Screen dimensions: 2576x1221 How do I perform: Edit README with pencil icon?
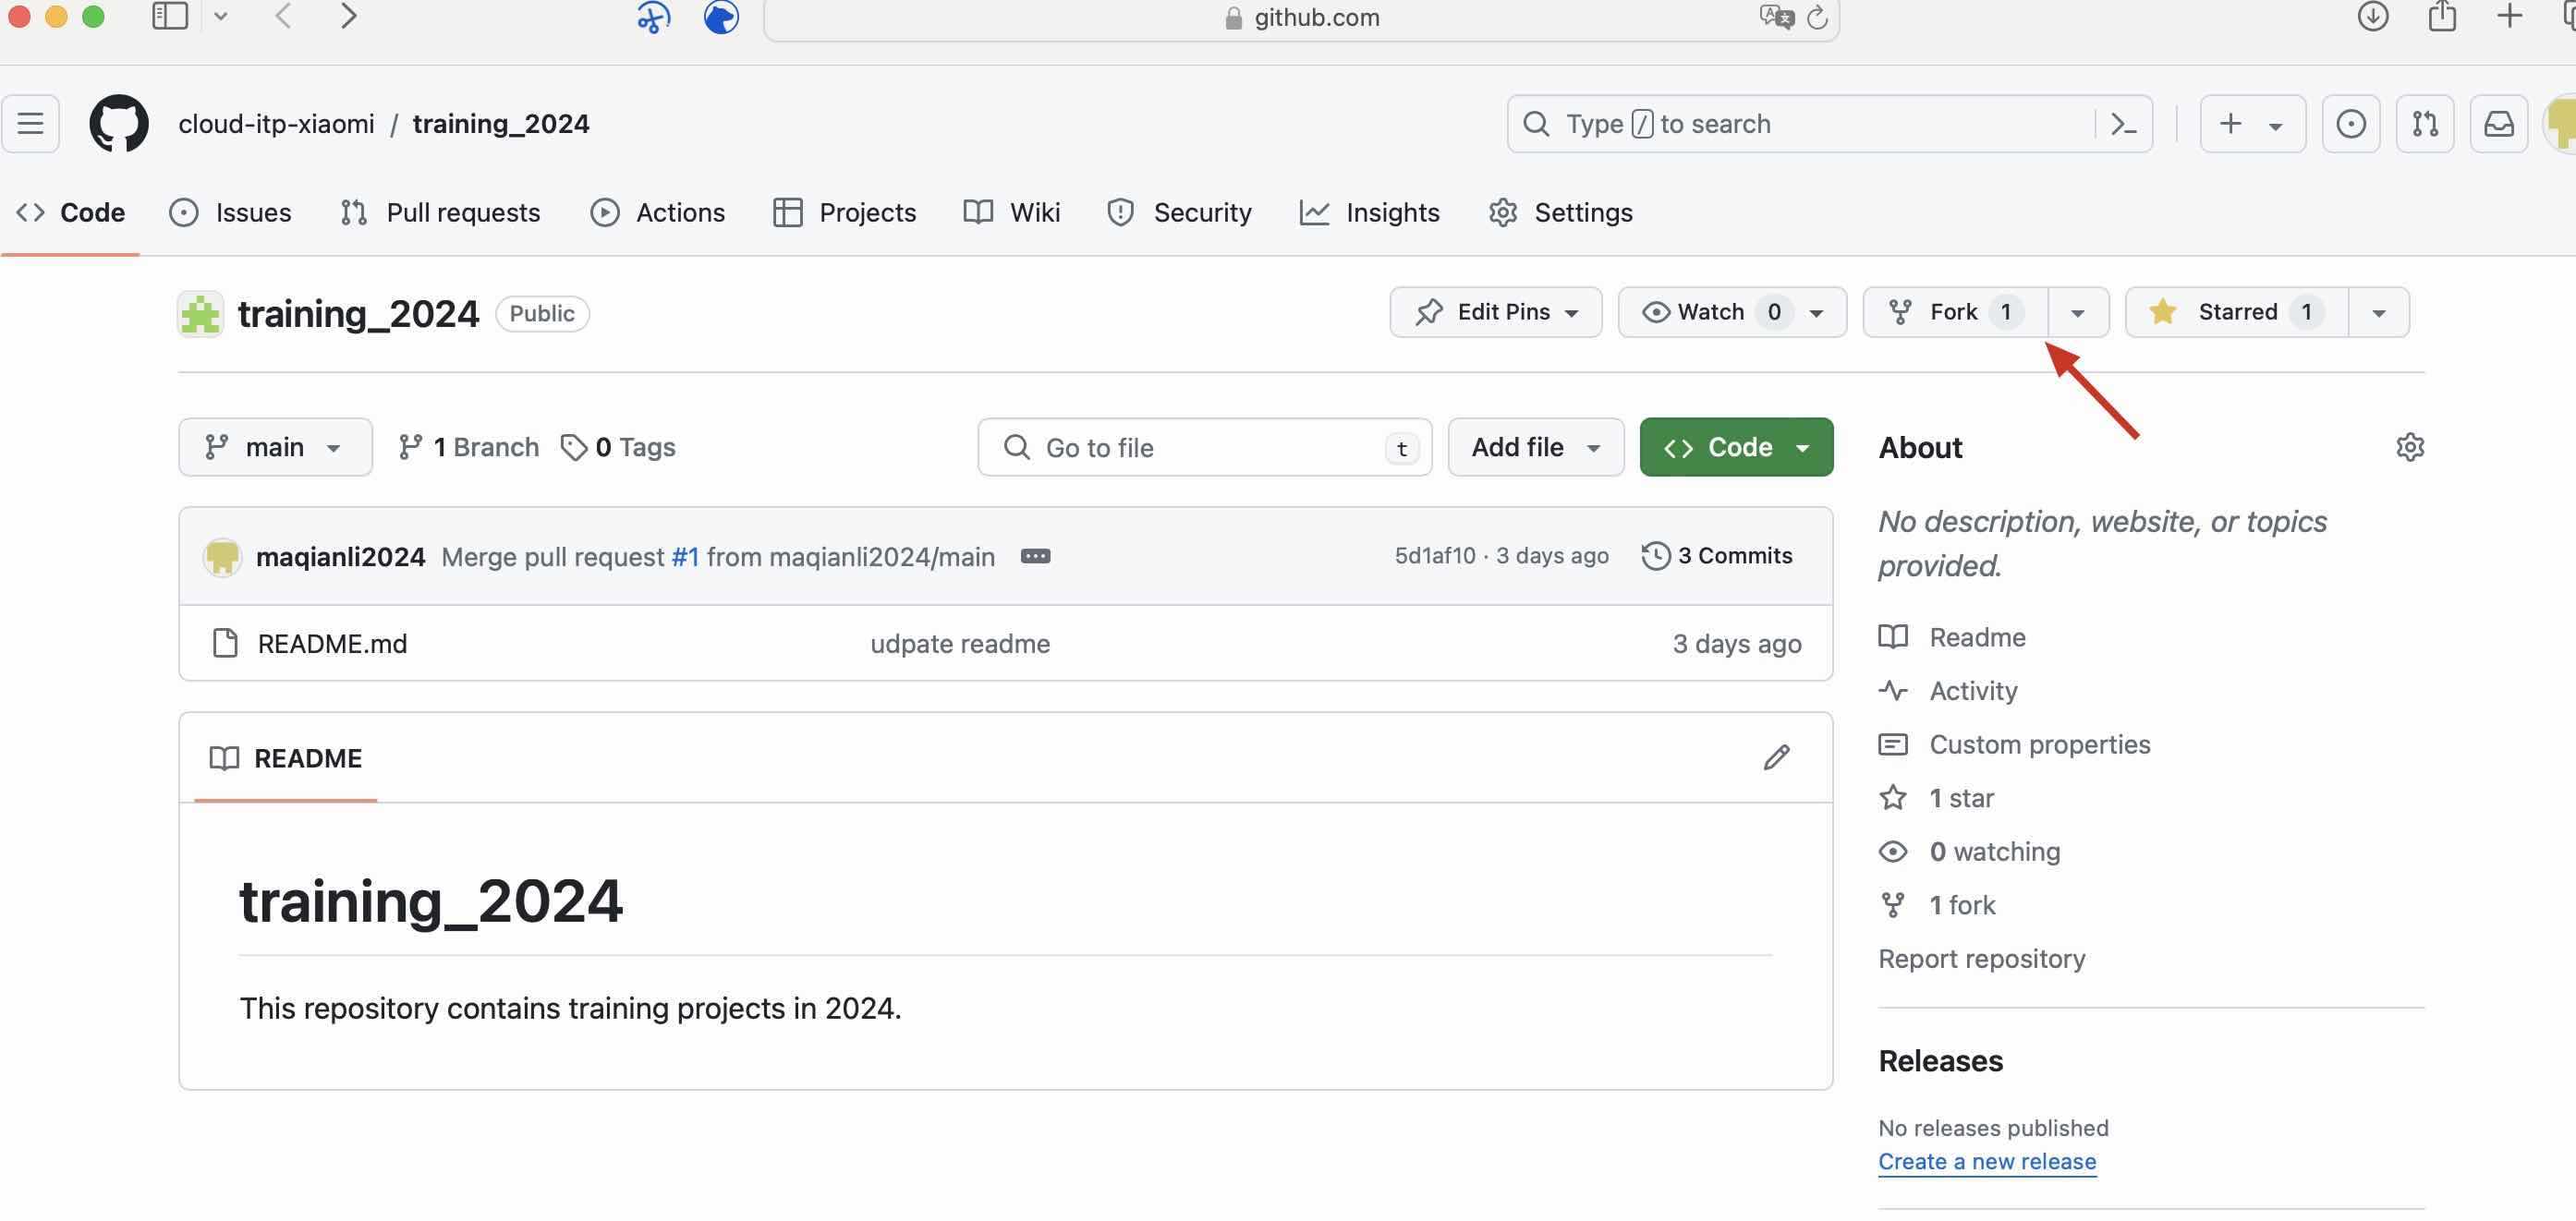(x=1776, y=758)
